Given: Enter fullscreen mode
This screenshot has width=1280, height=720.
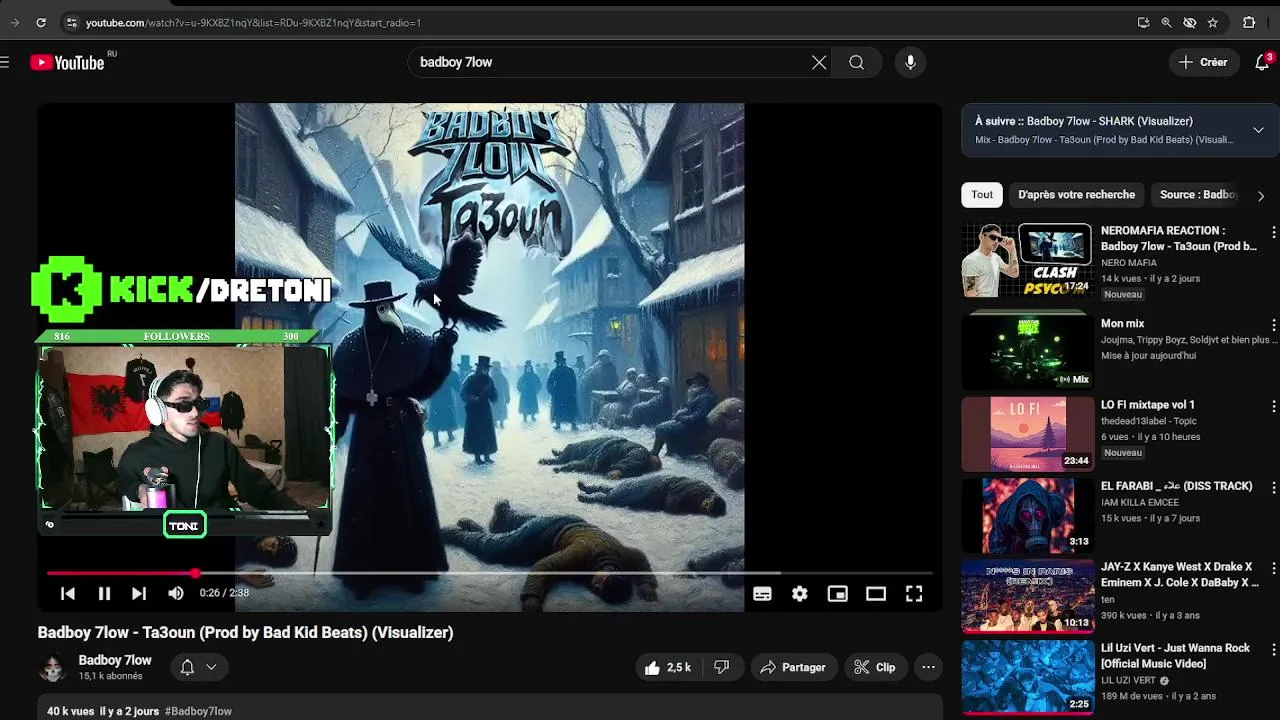Looking at the screenshot, I should 914,594.
